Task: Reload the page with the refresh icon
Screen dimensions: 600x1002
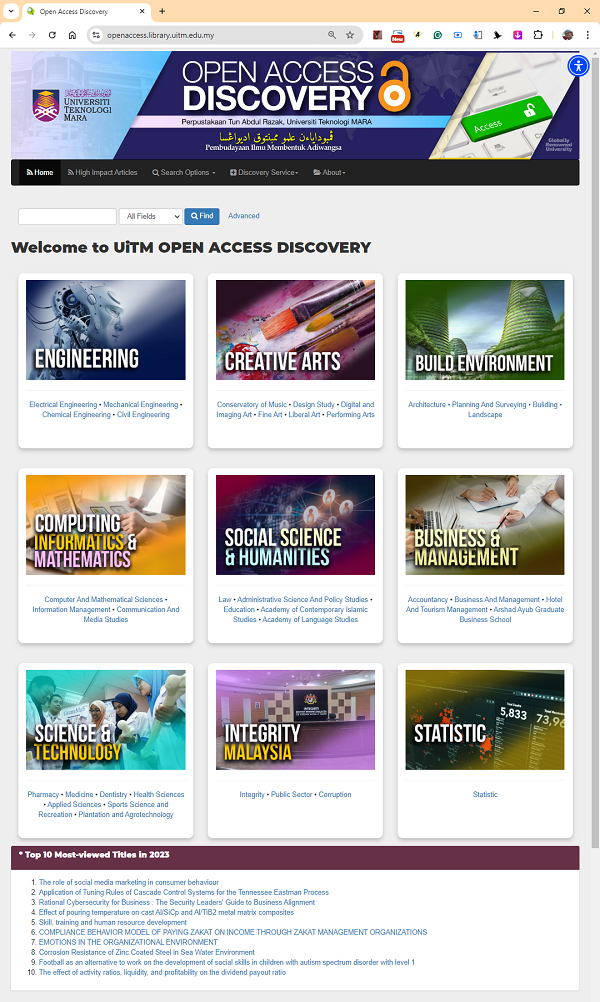Action: 52,35
